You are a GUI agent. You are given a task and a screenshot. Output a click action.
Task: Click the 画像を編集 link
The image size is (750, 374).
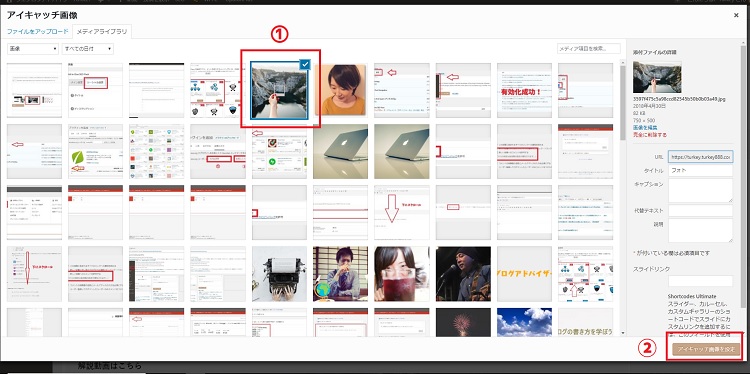[645, 128]
